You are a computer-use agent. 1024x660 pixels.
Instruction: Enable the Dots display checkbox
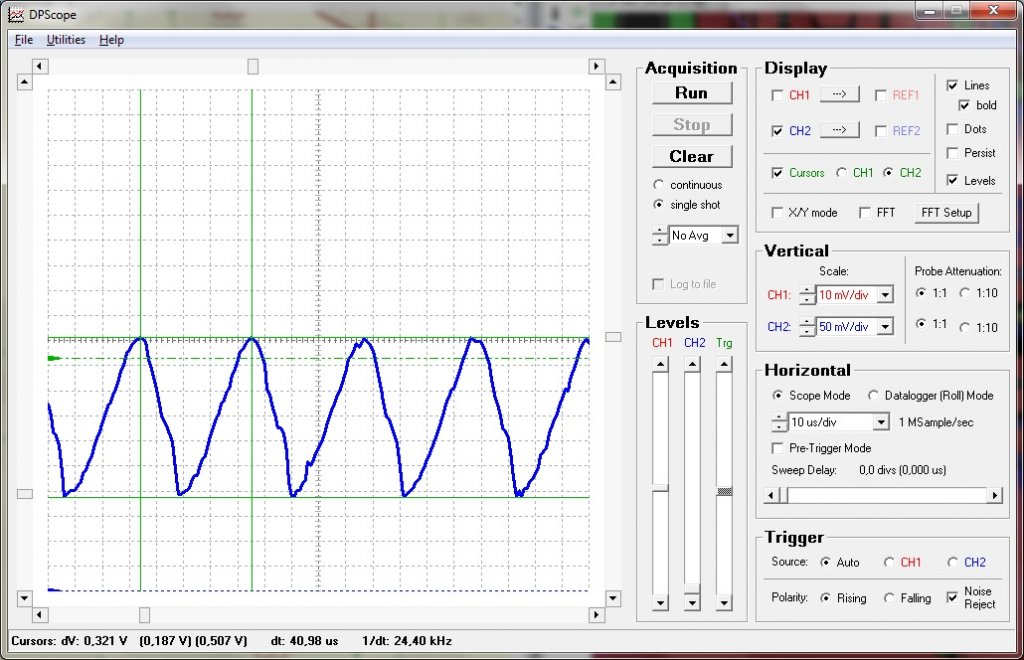point(952,129)
